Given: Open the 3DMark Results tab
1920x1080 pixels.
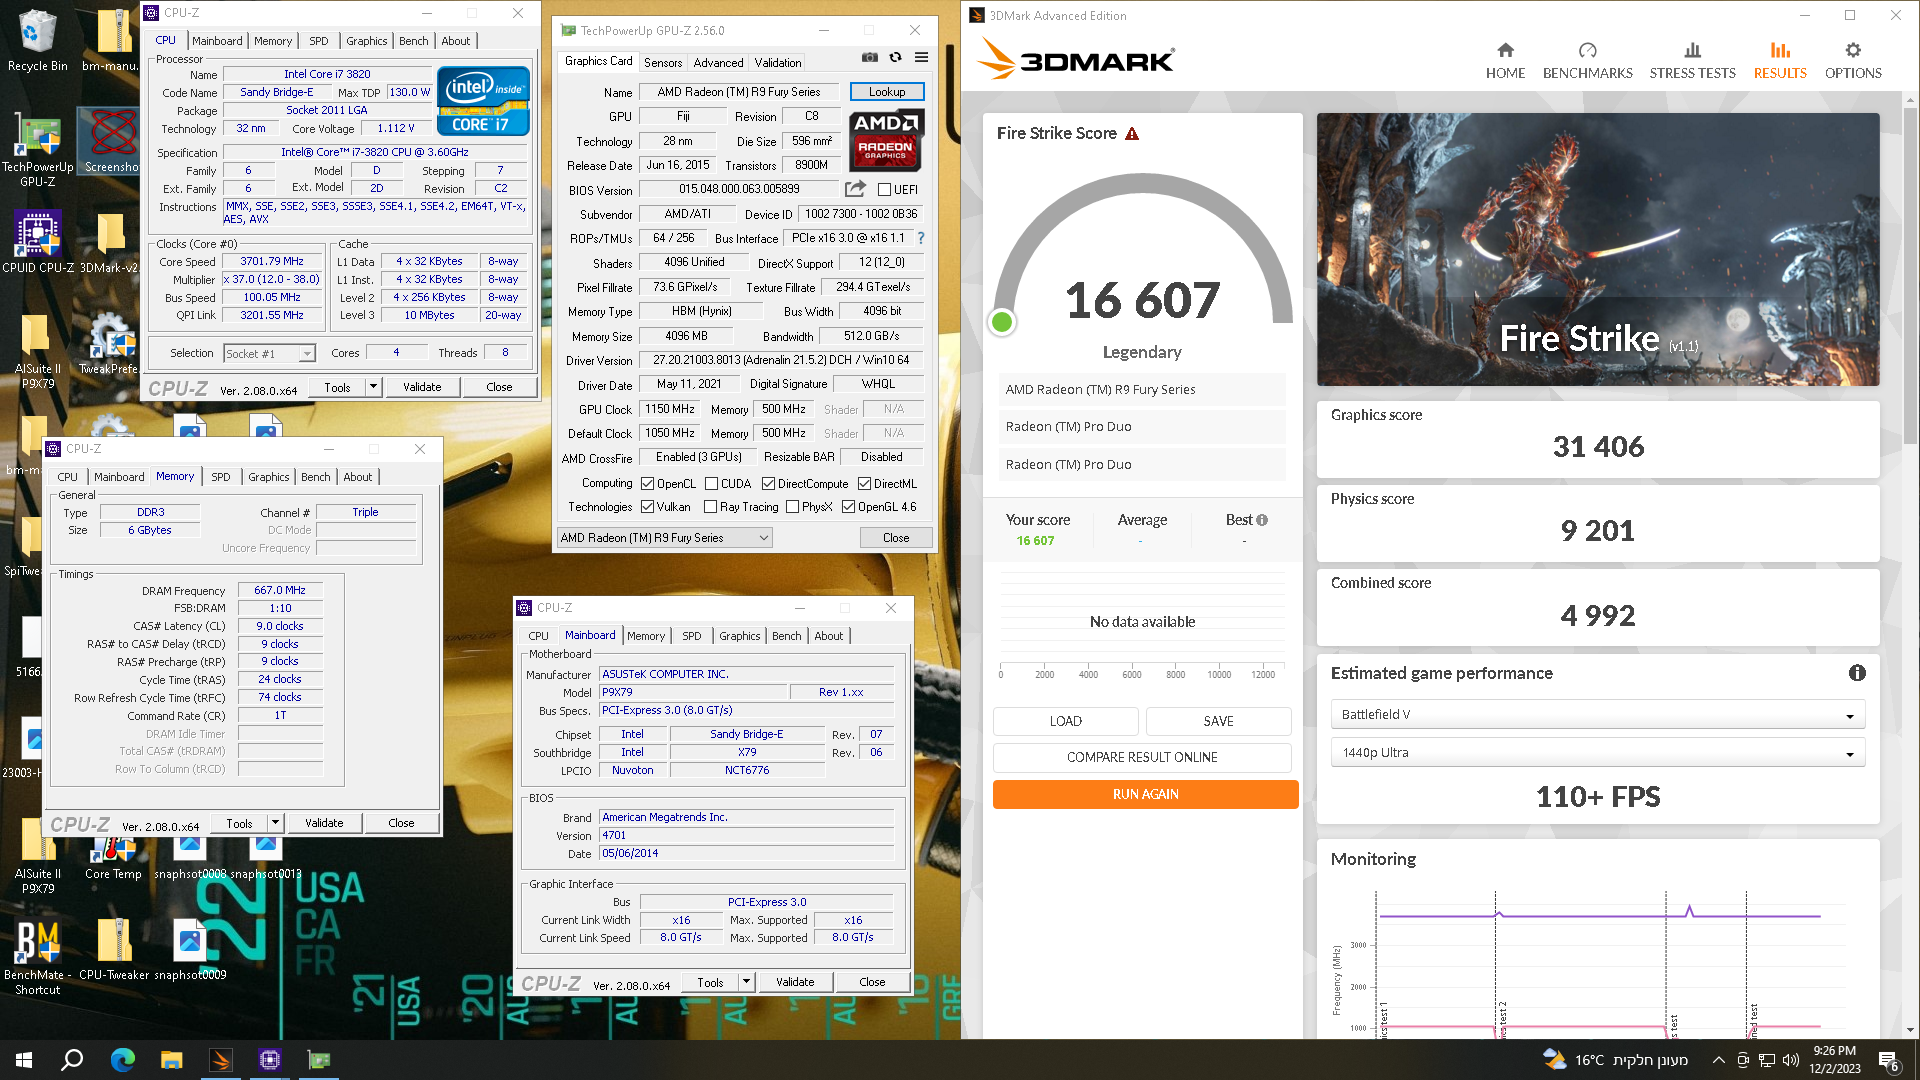Looking at the screenshot, I should click(x=1780, y=60).
